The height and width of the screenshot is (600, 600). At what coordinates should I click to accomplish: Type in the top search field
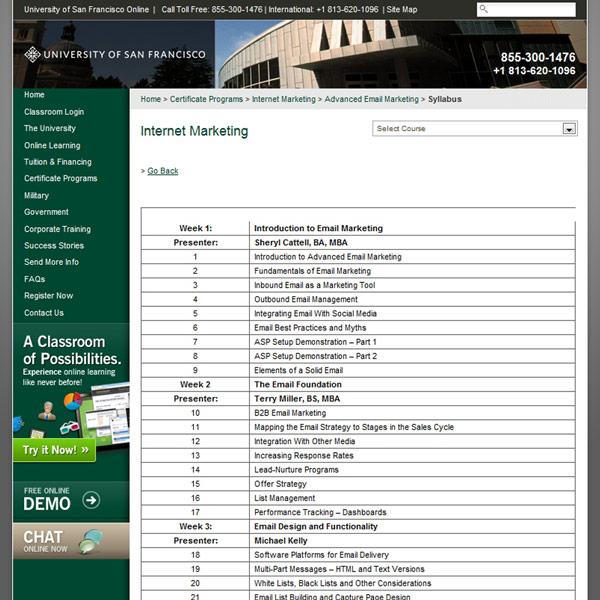(x=530, y=9)
